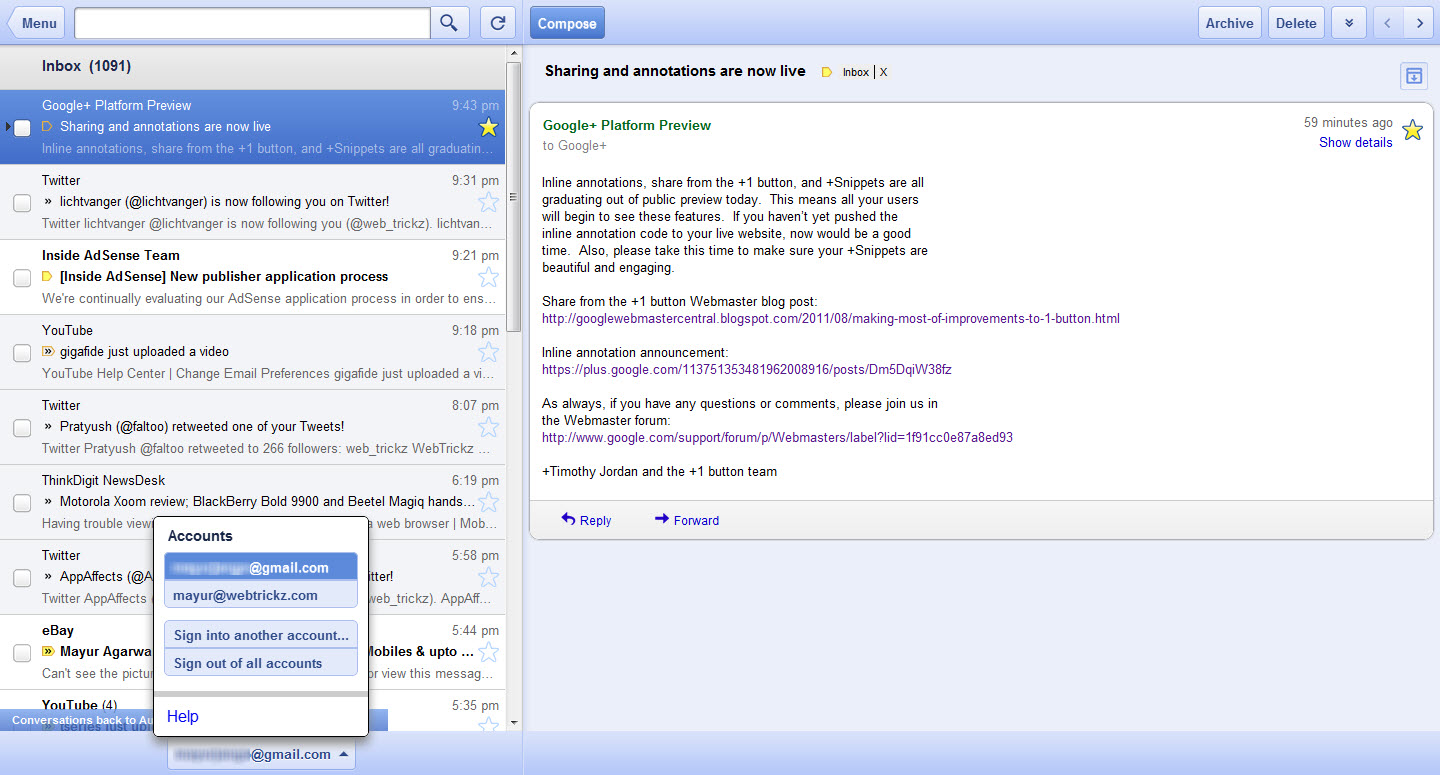Viewport: 1440px width, 775px height.
Task: Open the Motorola Xoom review email
Action: [253, 502]
